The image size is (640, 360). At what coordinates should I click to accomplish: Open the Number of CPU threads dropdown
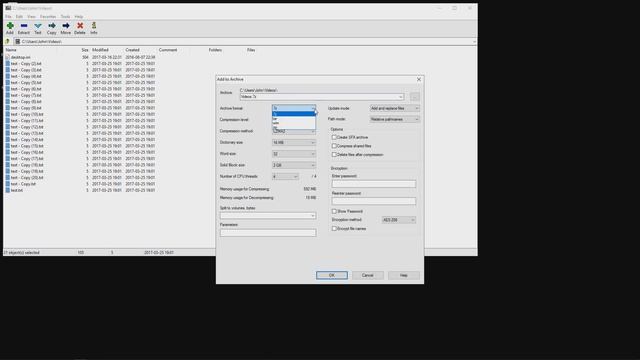[285, 176]
